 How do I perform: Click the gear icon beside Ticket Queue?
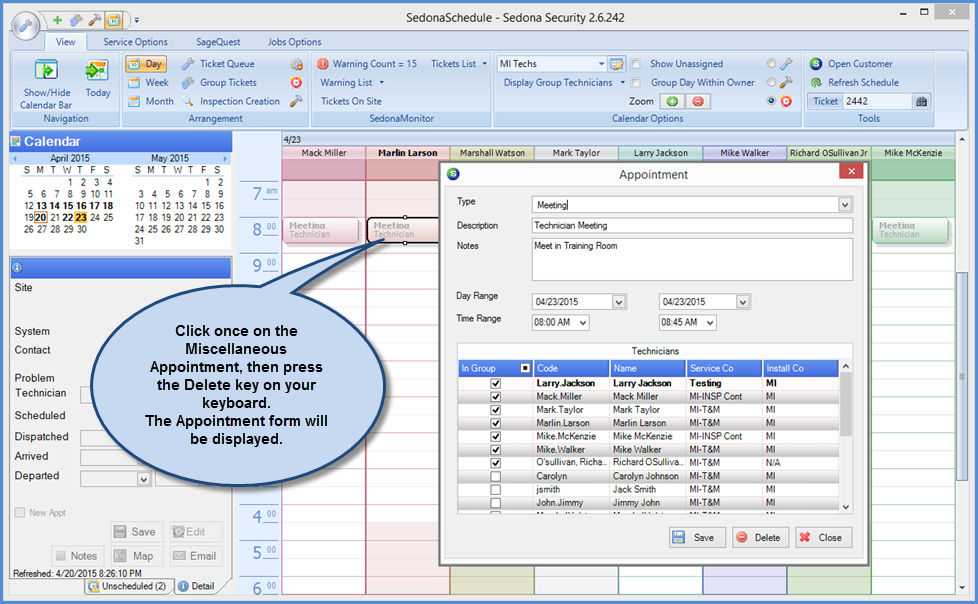point(296,64)
